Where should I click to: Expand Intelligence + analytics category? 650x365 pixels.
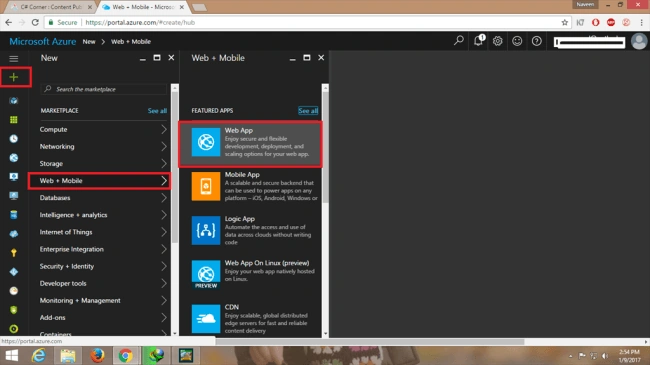[103, 215]
